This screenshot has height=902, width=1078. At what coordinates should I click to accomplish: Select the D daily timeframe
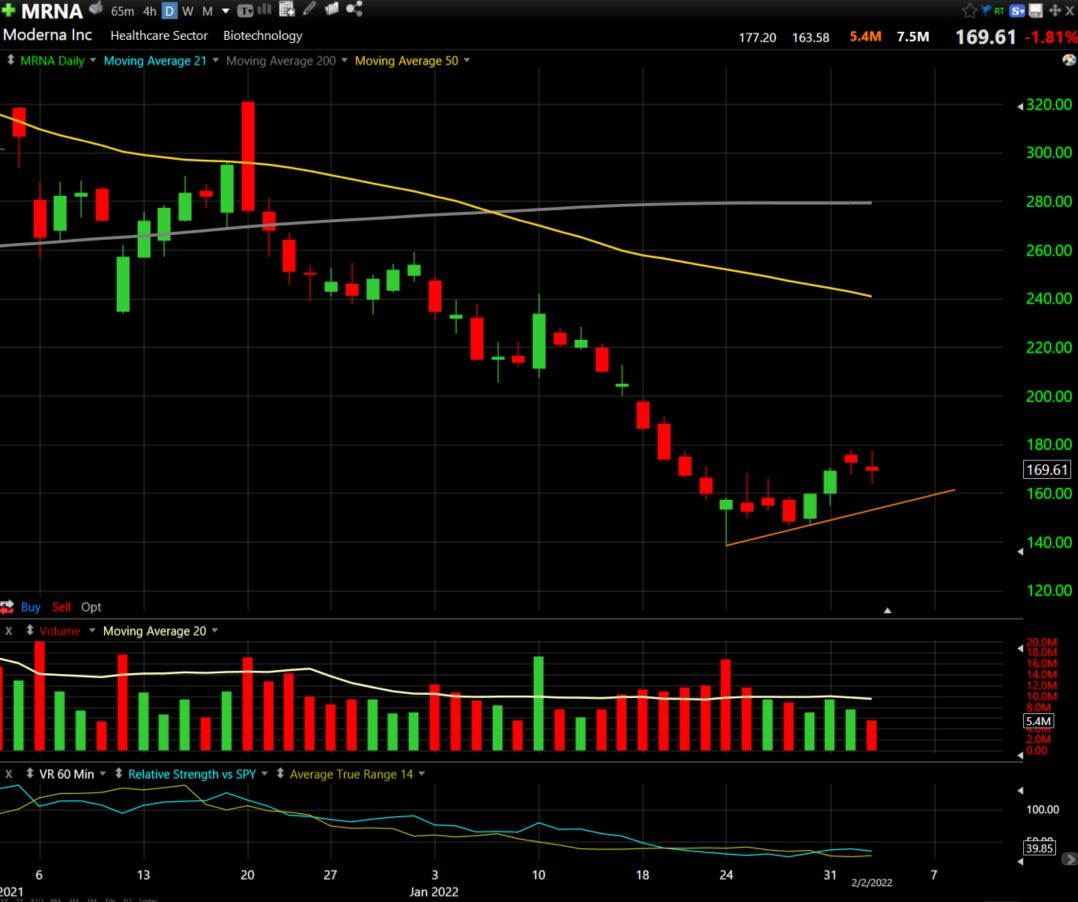pyautogui.click(x=169, y=11)
